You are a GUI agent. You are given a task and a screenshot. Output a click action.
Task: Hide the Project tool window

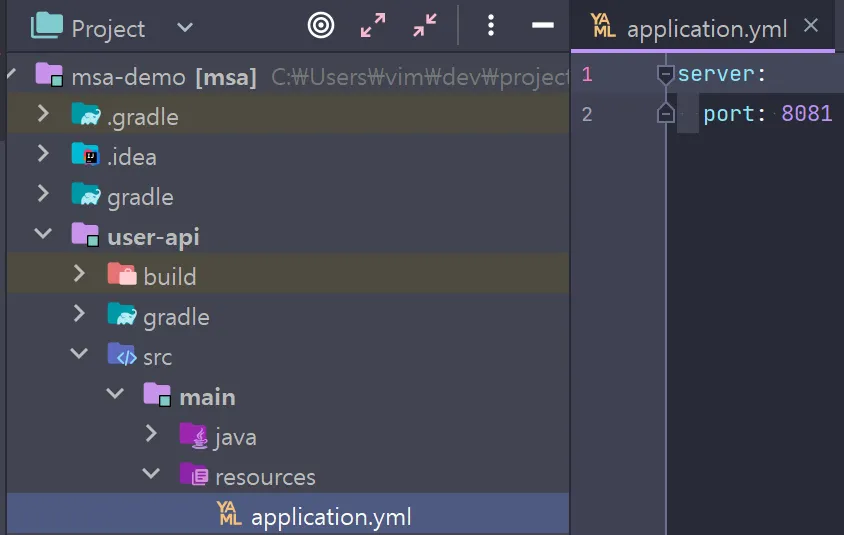(543, 26)
